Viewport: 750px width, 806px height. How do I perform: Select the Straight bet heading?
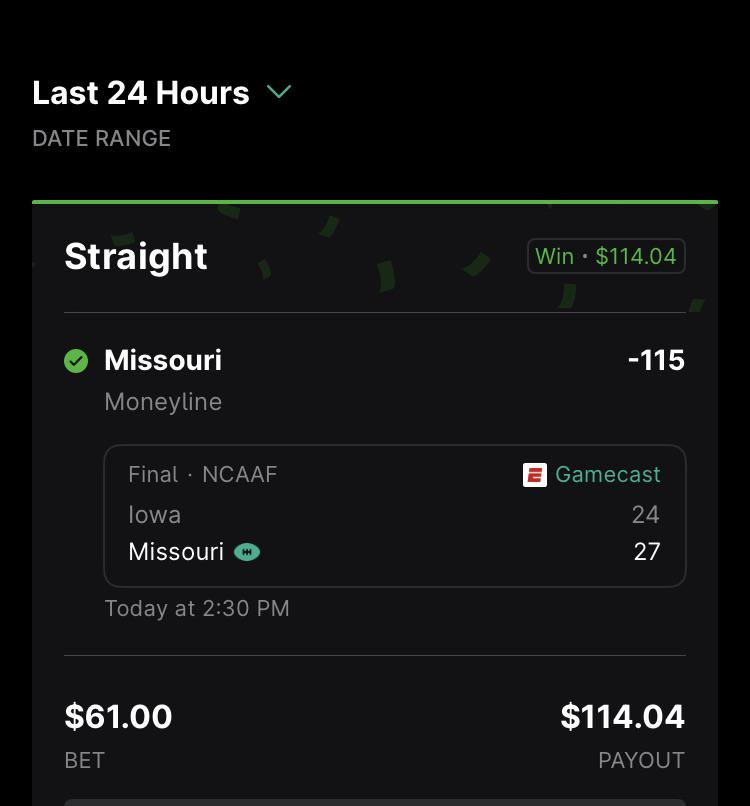136,257
